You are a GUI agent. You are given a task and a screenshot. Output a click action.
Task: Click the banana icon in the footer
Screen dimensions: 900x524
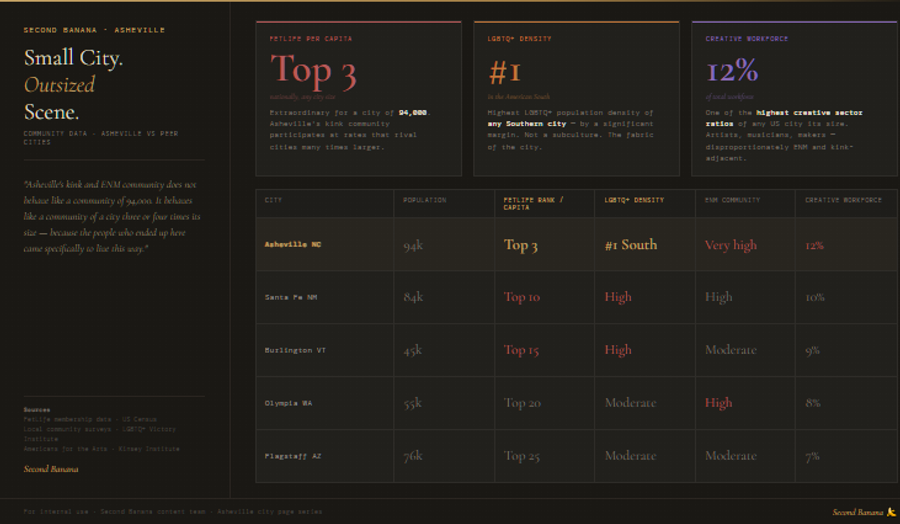coord(891,511)
